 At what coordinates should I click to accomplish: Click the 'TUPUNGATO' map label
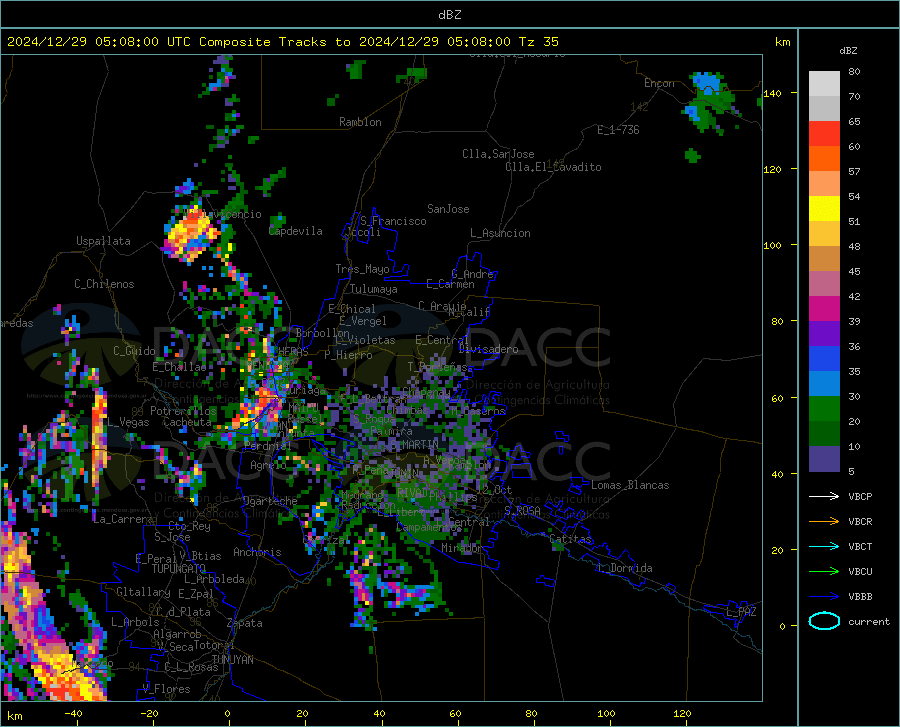(x=179, y=569)
